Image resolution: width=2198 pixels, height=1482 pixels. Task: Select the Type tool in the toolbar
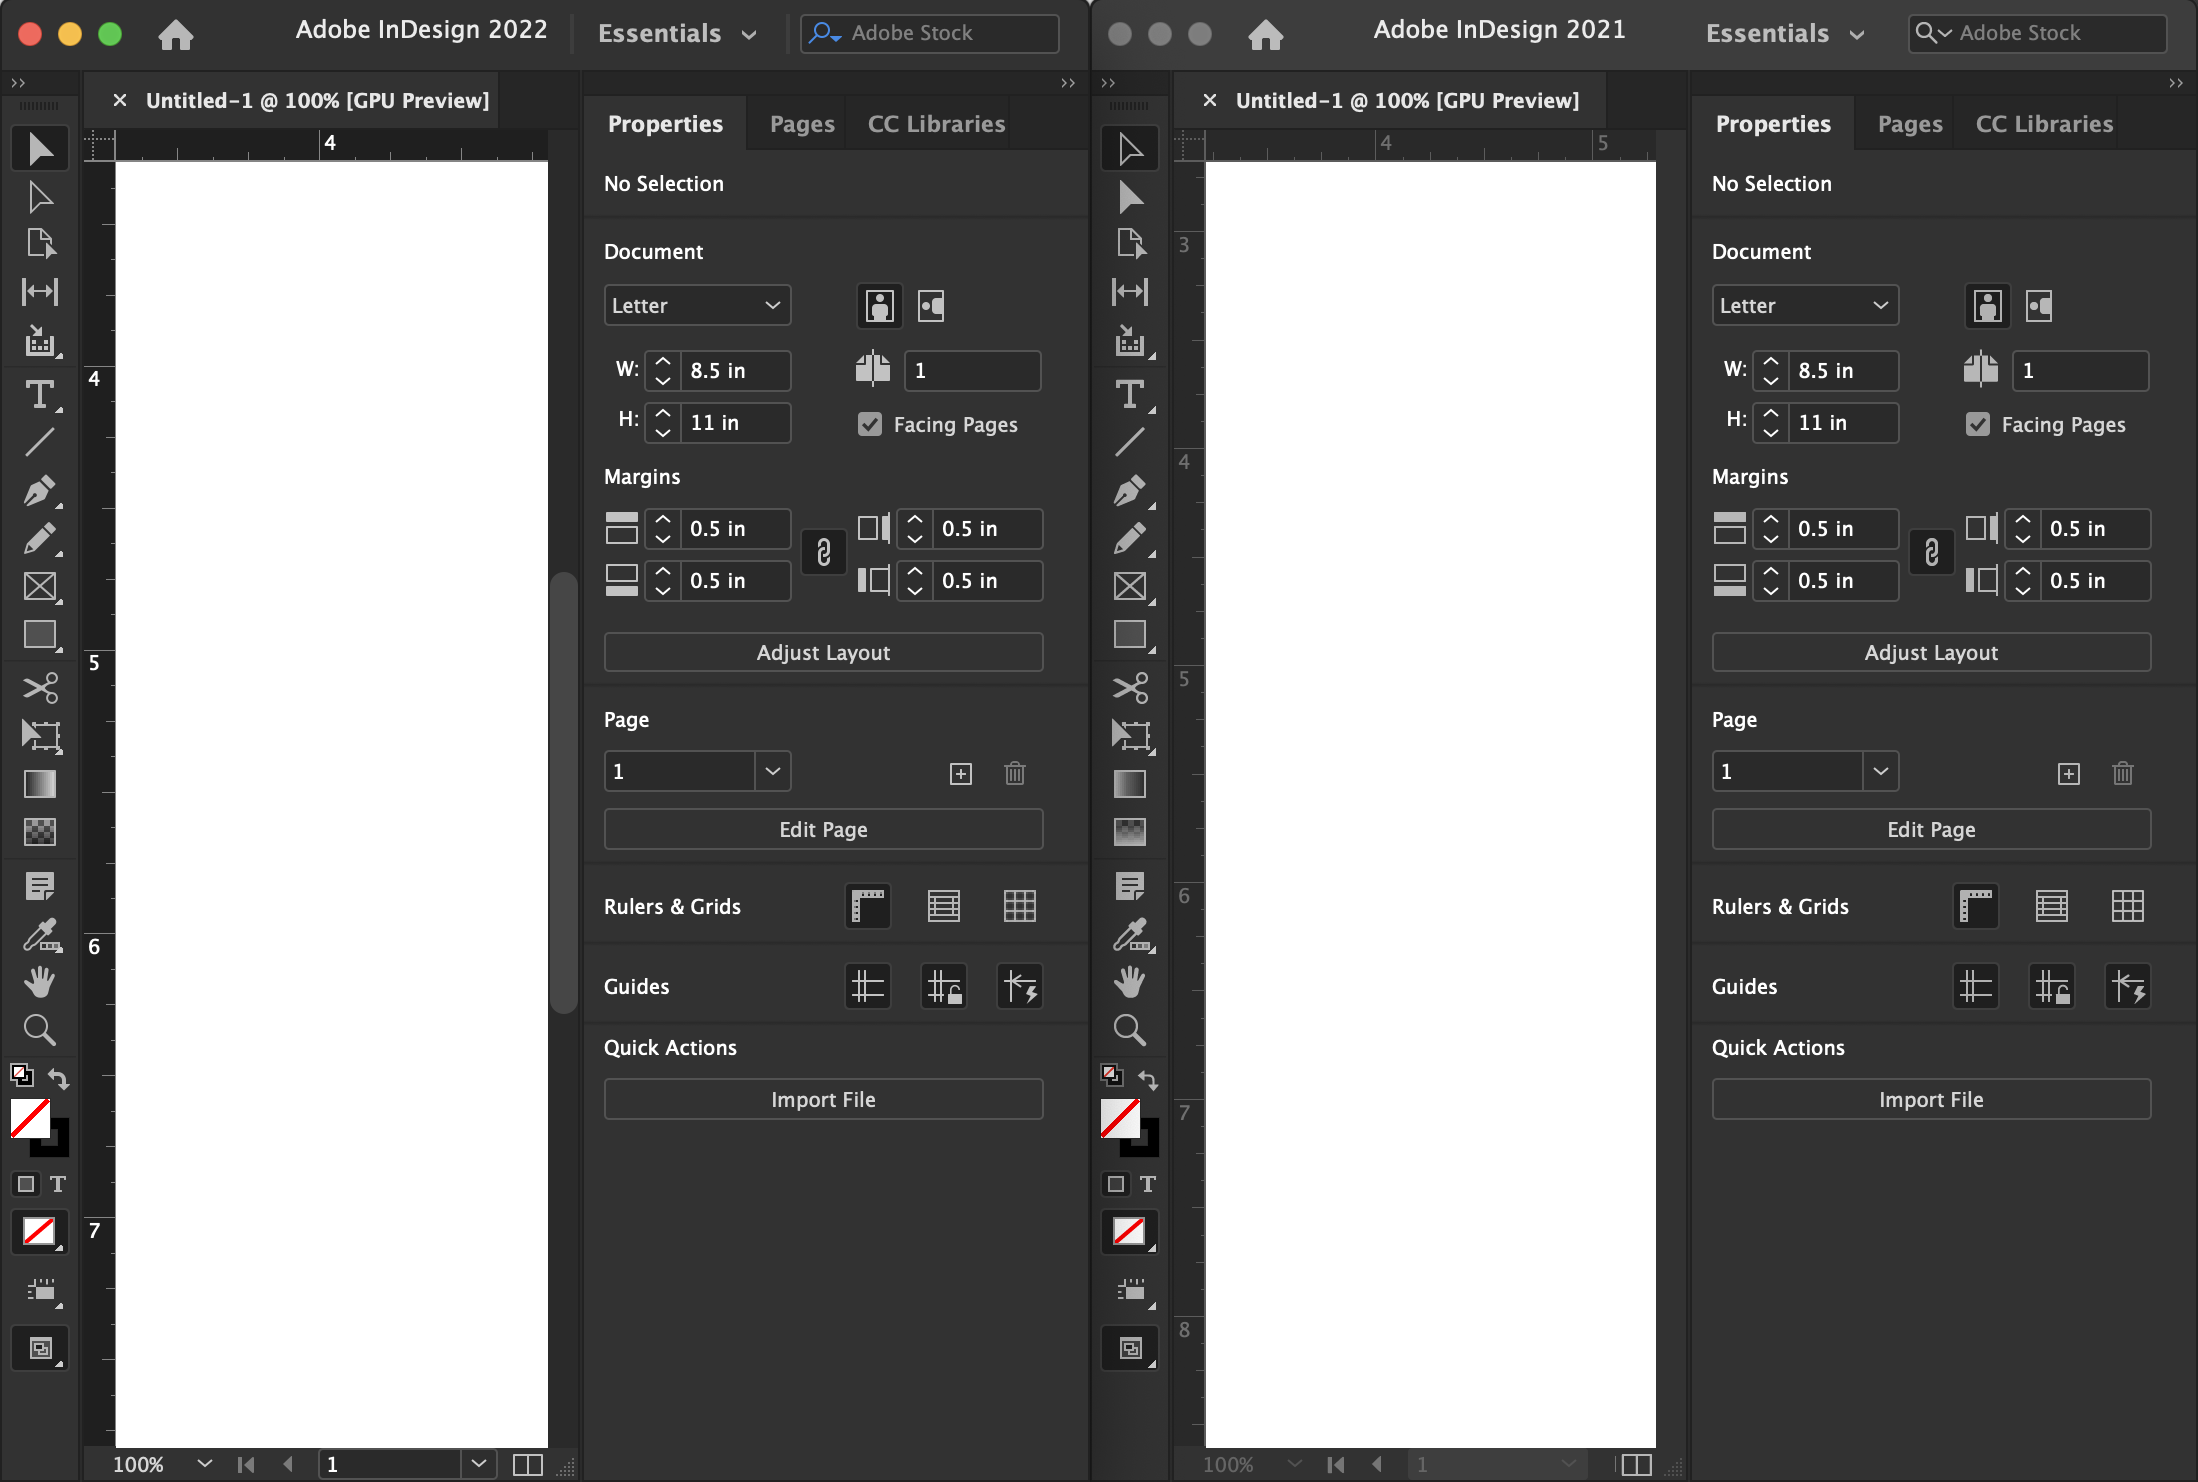(x=40, y=395)
